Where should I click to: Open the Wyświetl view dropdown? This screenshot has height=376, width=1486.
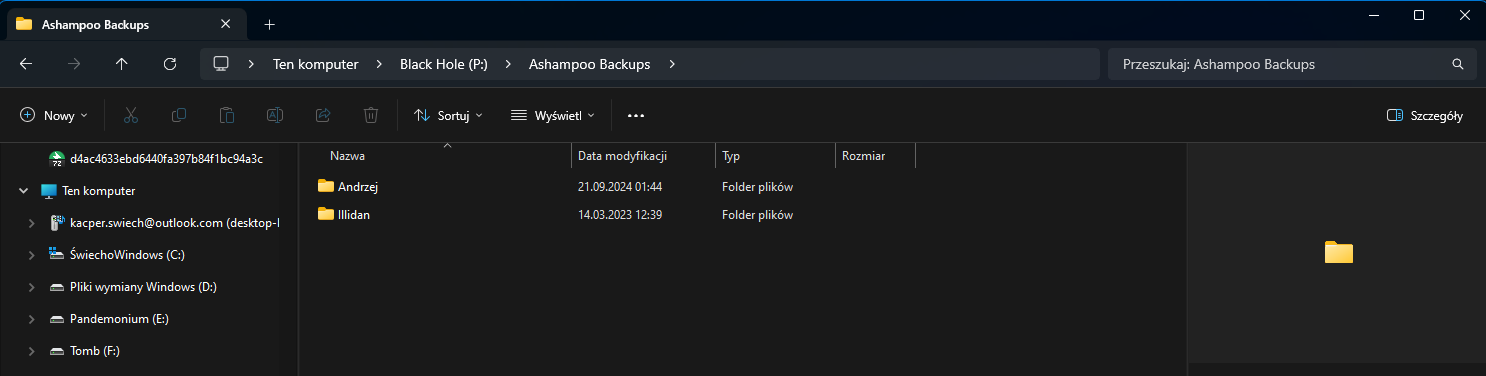point(553,115)
